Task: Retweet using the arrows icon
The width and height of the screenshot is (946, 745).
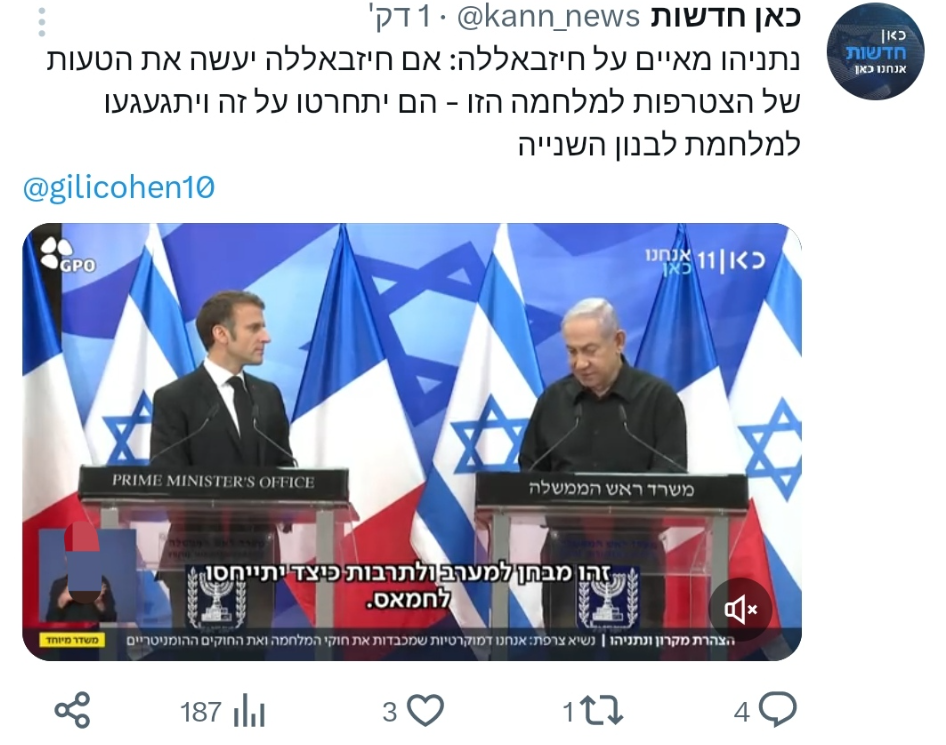Action: pos(602,711)
